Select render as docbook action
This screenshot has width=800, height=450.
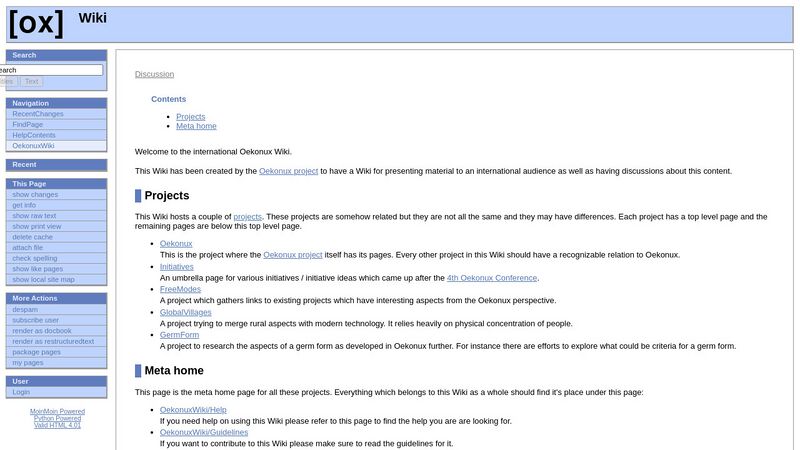click(x=42, y=331)
